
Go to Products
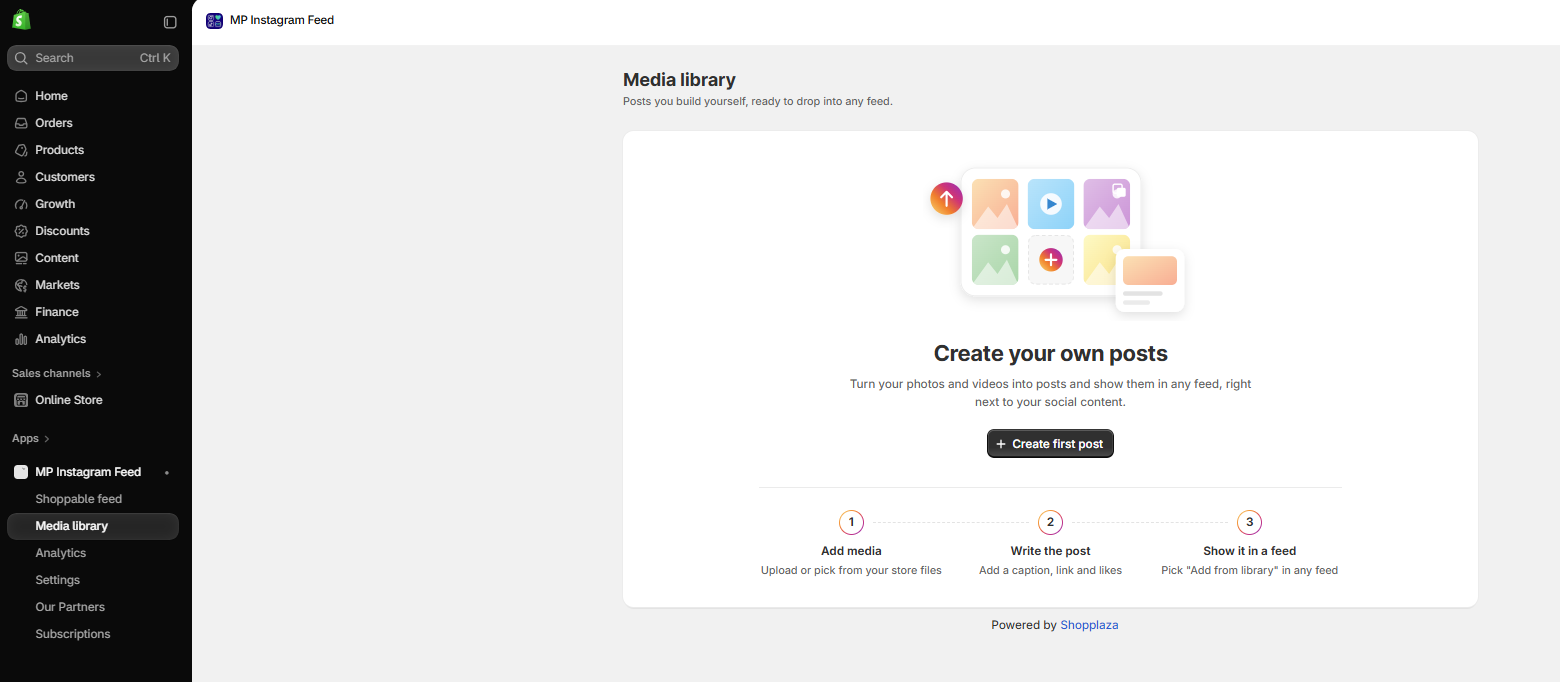click(93, 150)
